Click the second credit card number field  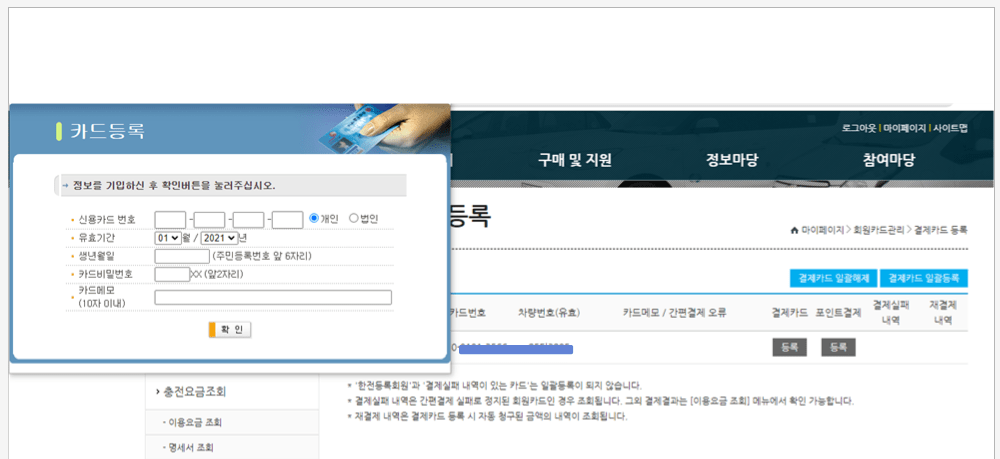209,220
